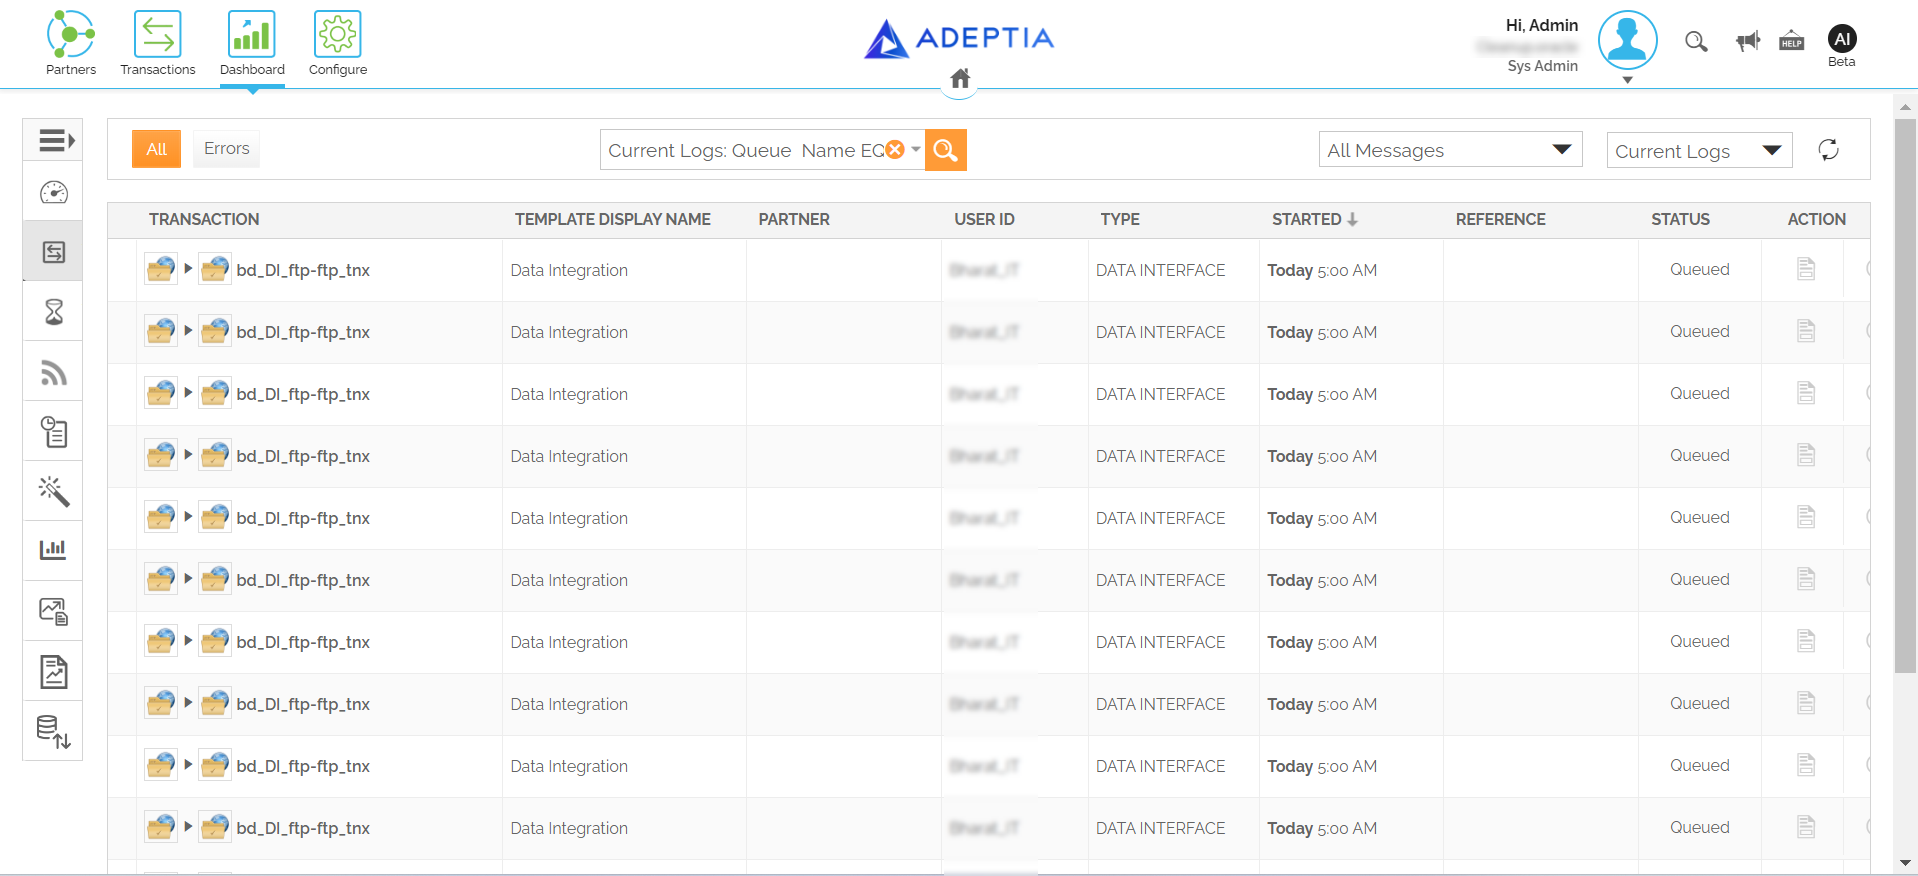Open the All Messages dropdown
1918x876 pixels.
tap(1450, 150)
